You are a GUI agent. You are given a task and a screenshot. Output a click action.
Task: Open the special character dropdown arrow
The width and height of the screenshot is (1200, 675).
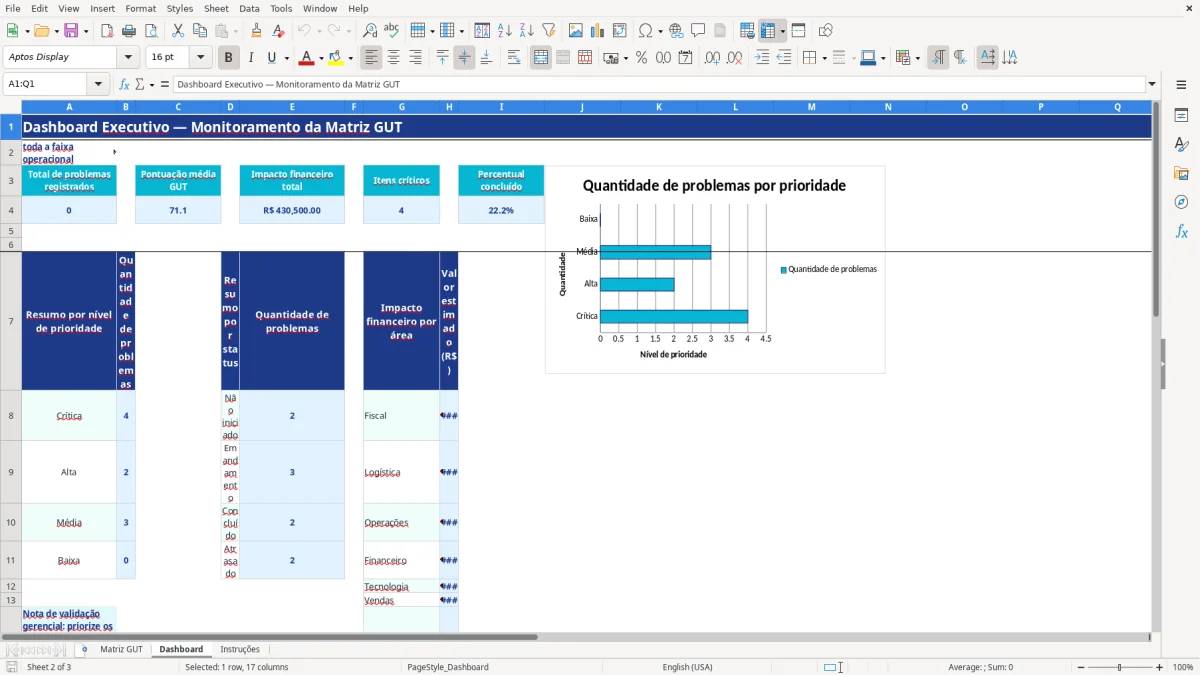point(659,31)
